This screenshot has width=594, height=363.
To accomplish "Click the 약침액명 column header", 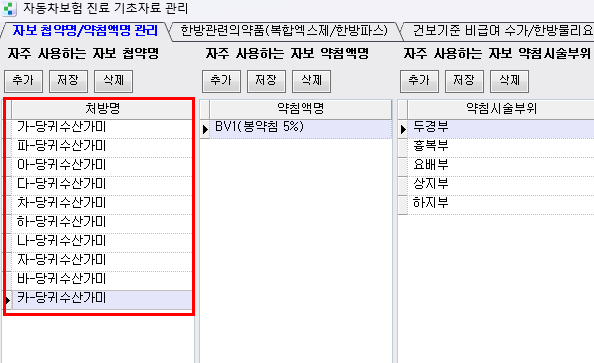I will [x=300, y=109].
